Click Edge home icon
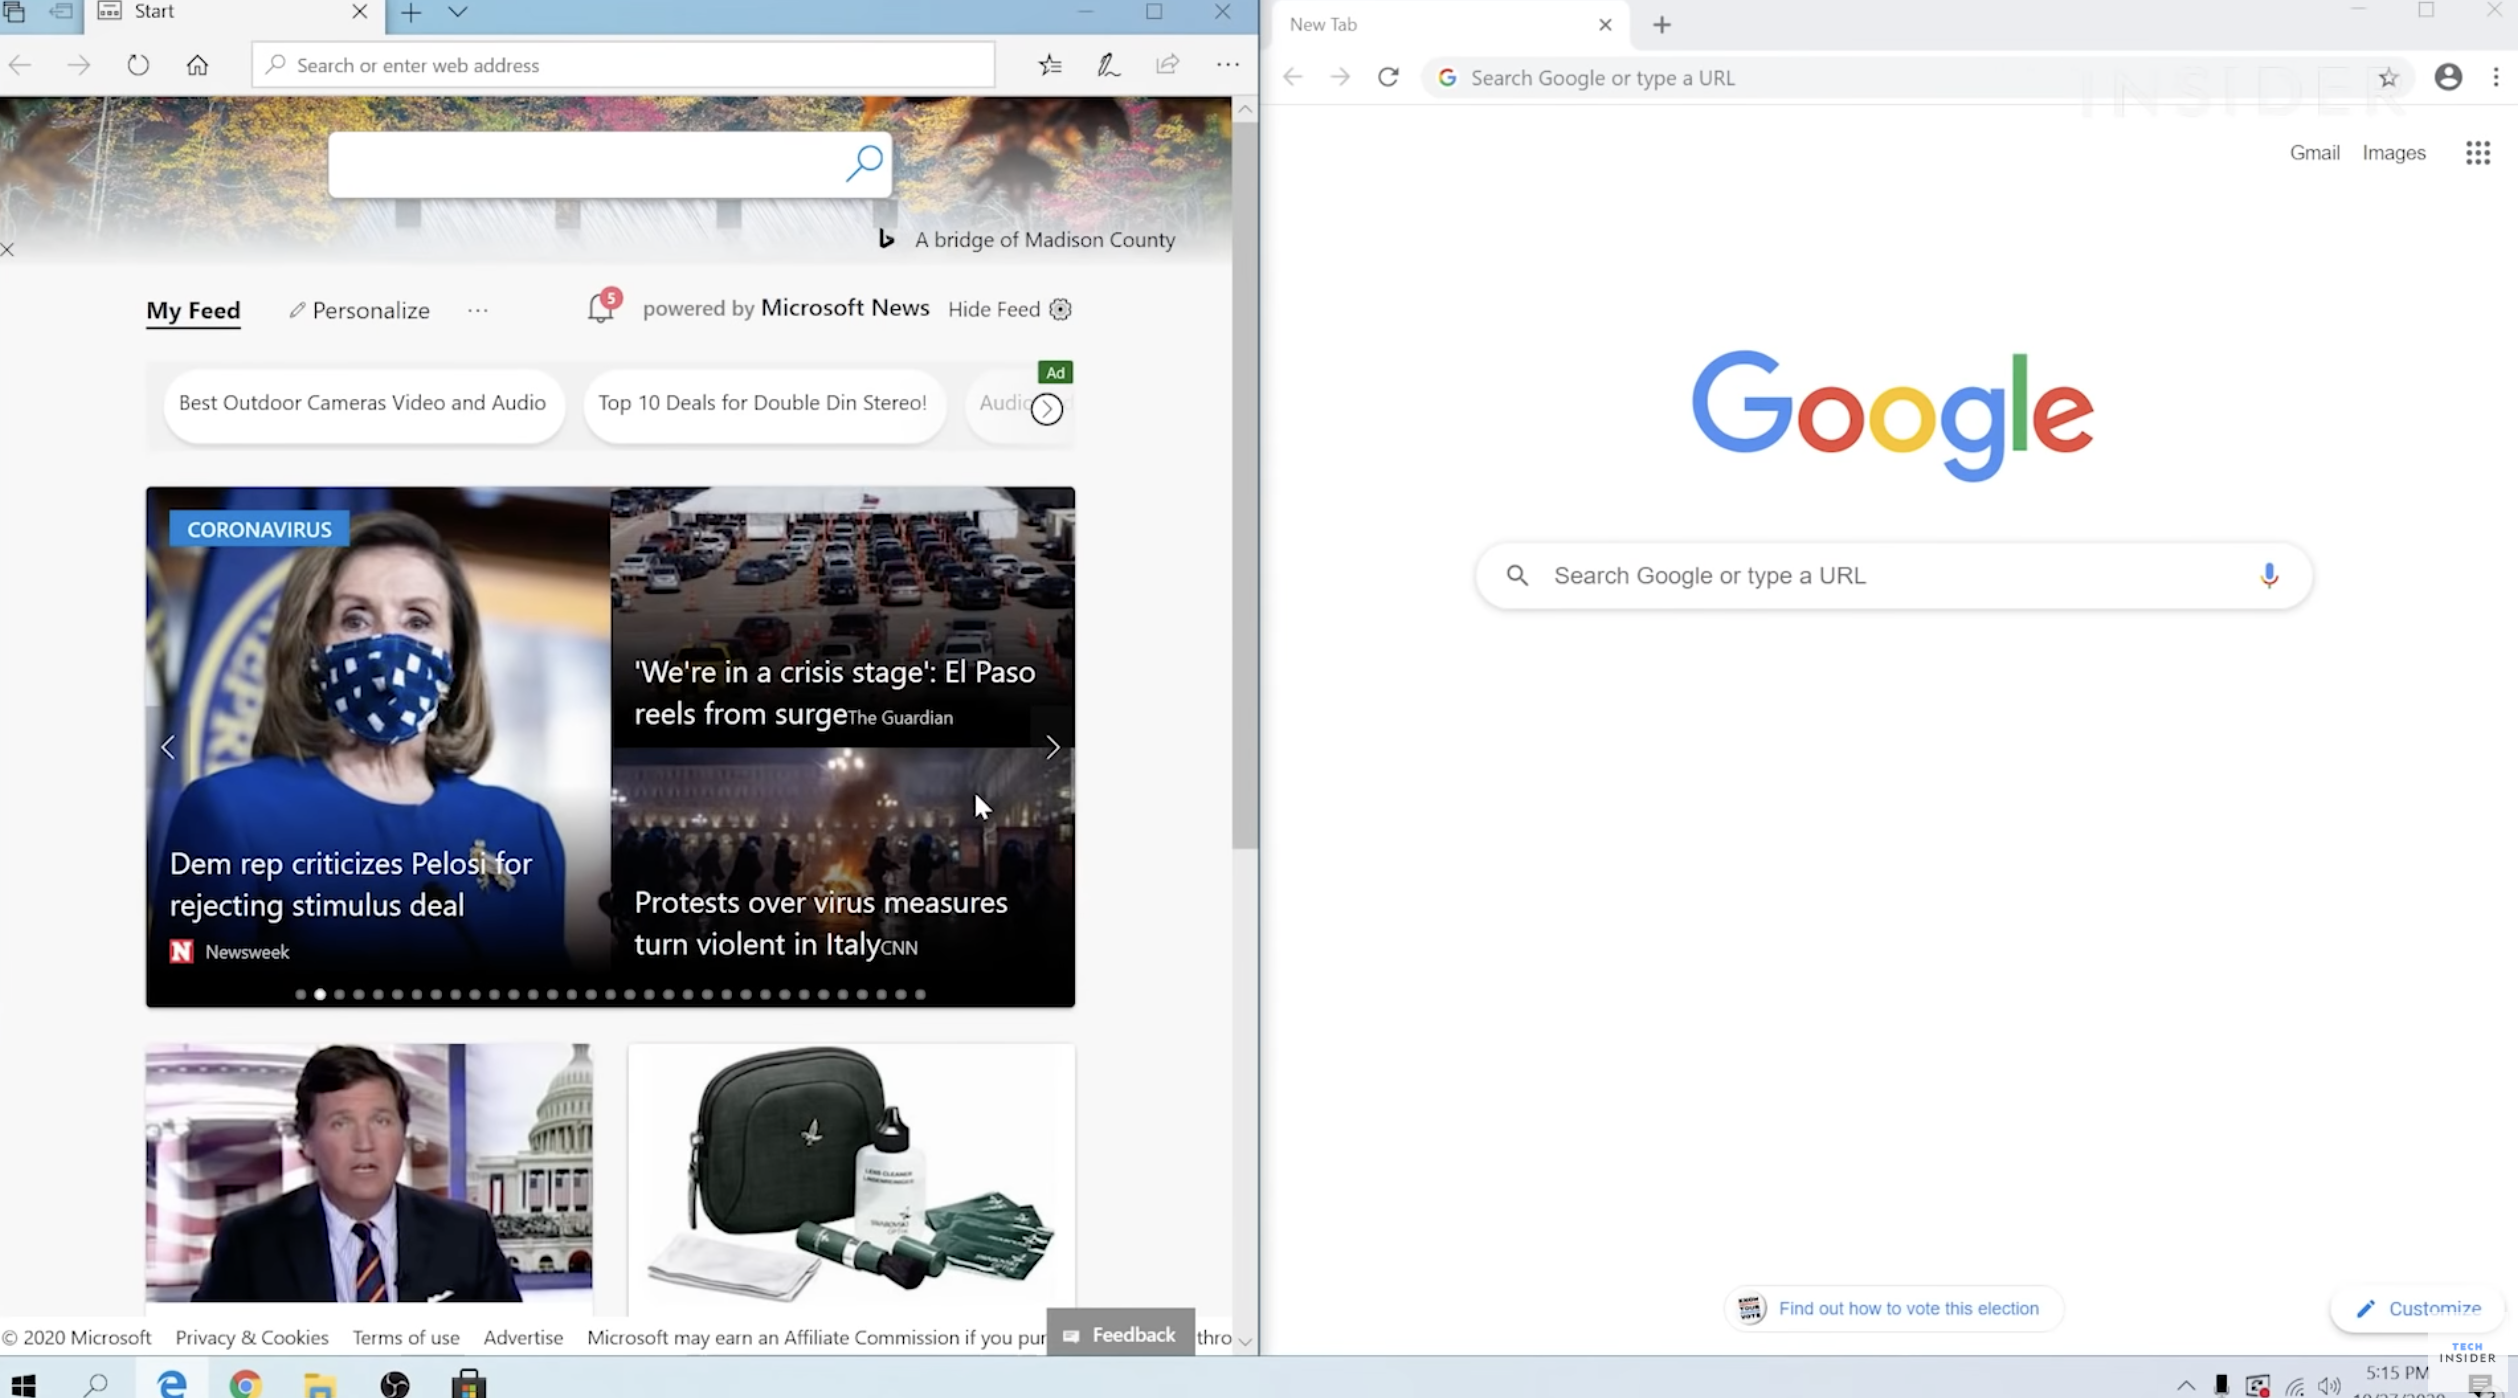Image resolution: width=2518 pixels, height=1398 pixels. [x=197, y=66]
